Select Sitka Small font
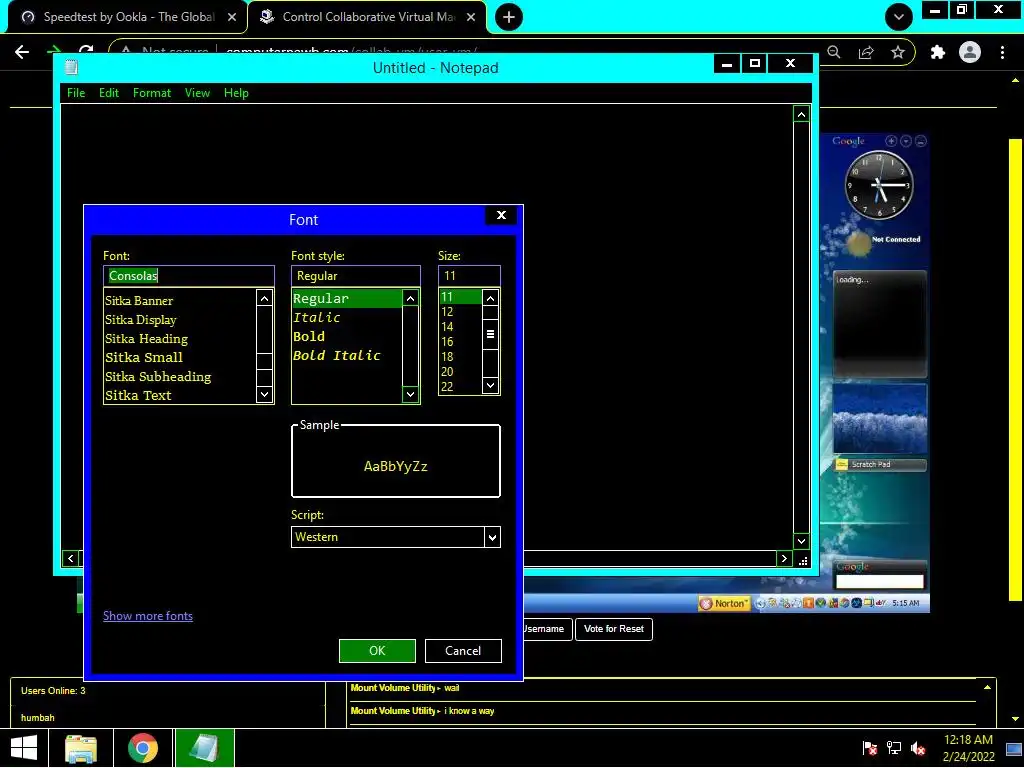Viewport: 1024px width, 768px height. pyautogui.click(x=144, y=357)
